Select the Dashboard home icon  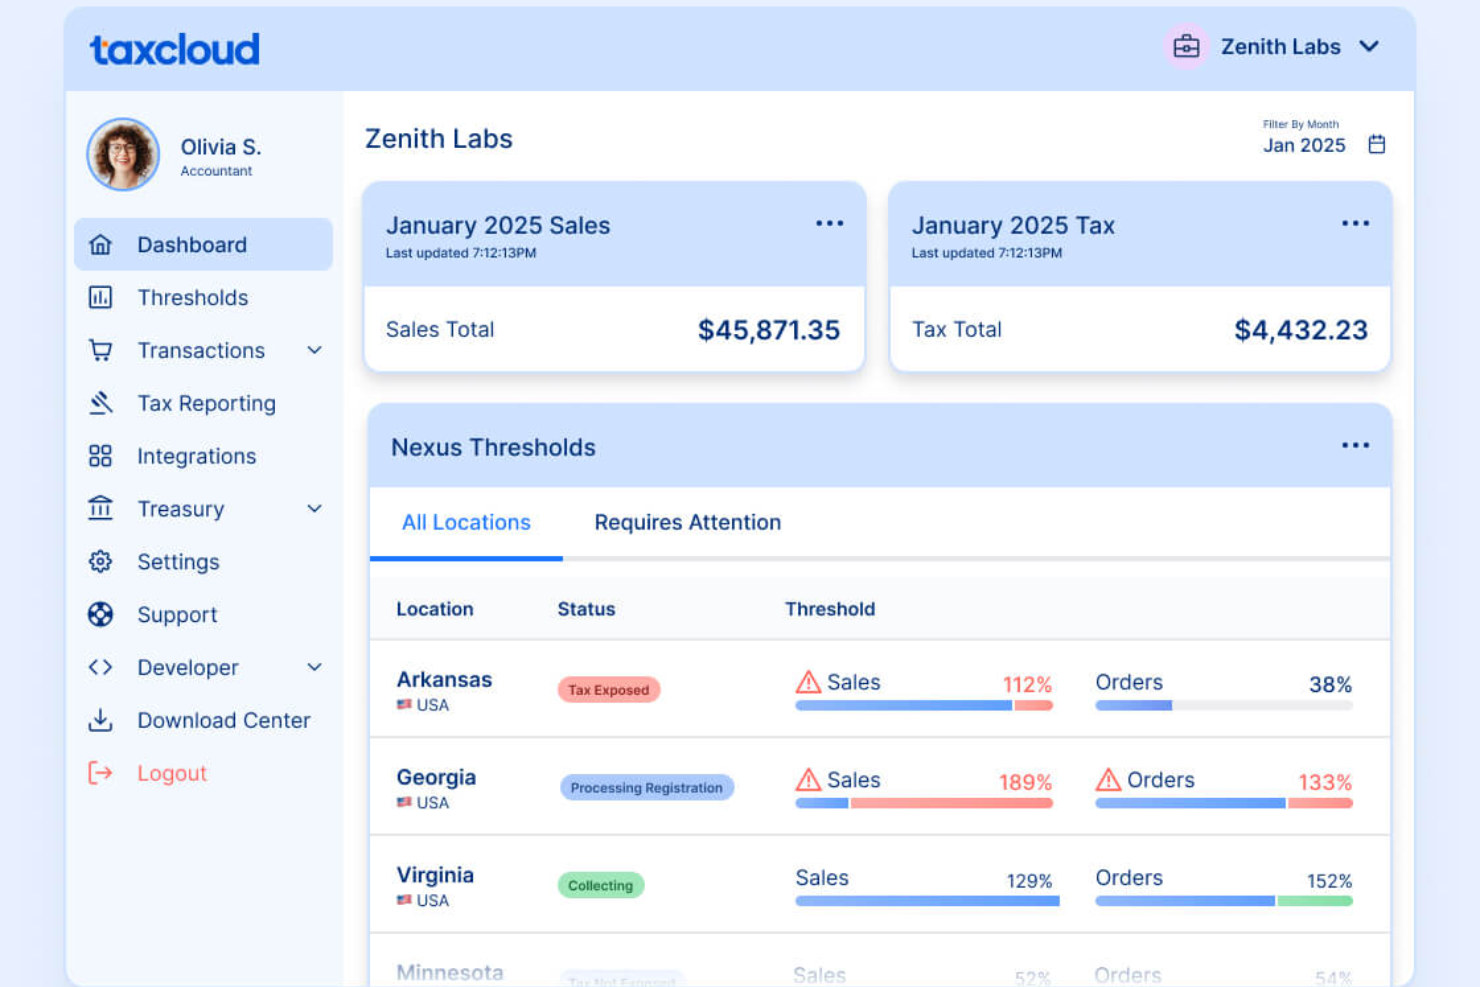(x=101, y=244)
